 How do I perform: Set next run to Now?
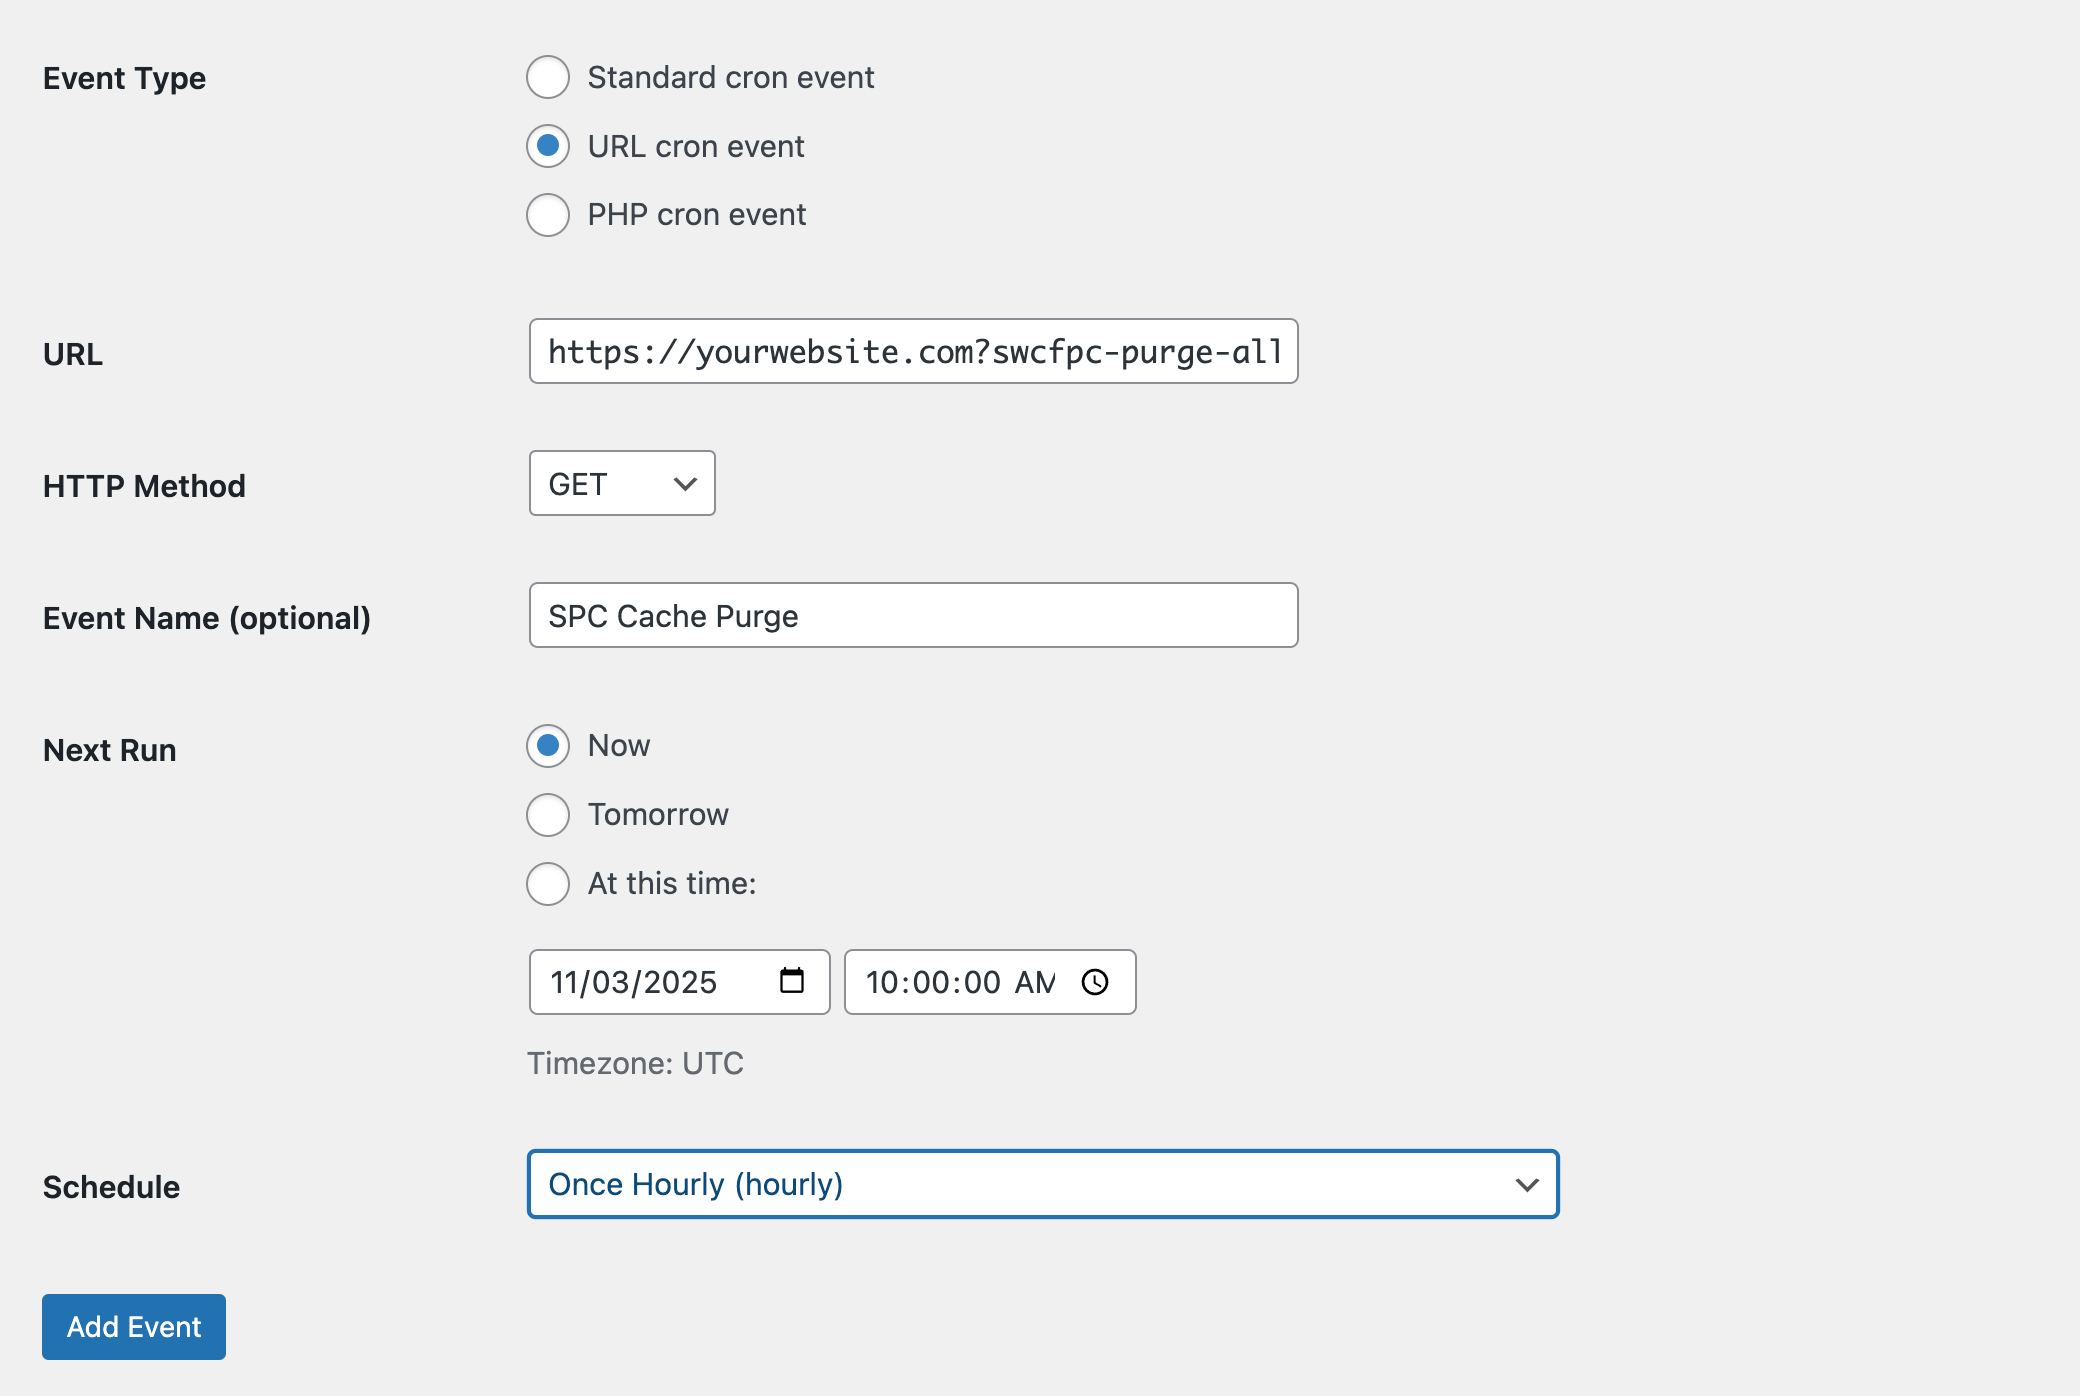pos(548,746)
